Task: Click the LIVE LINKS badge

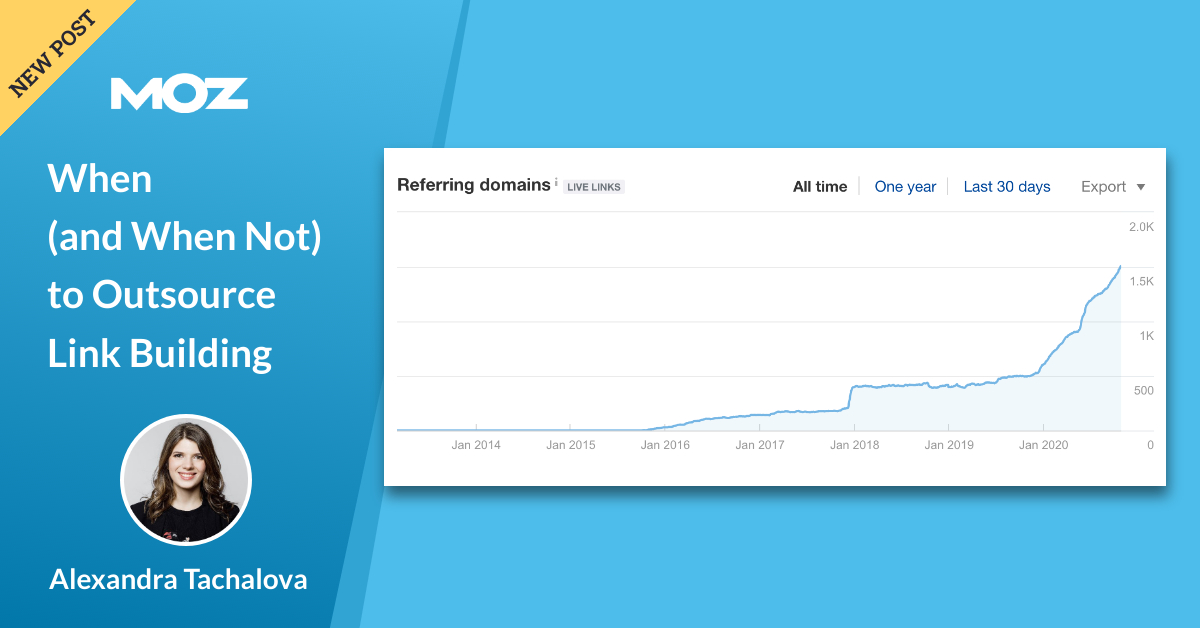Action: pos(594,187)
